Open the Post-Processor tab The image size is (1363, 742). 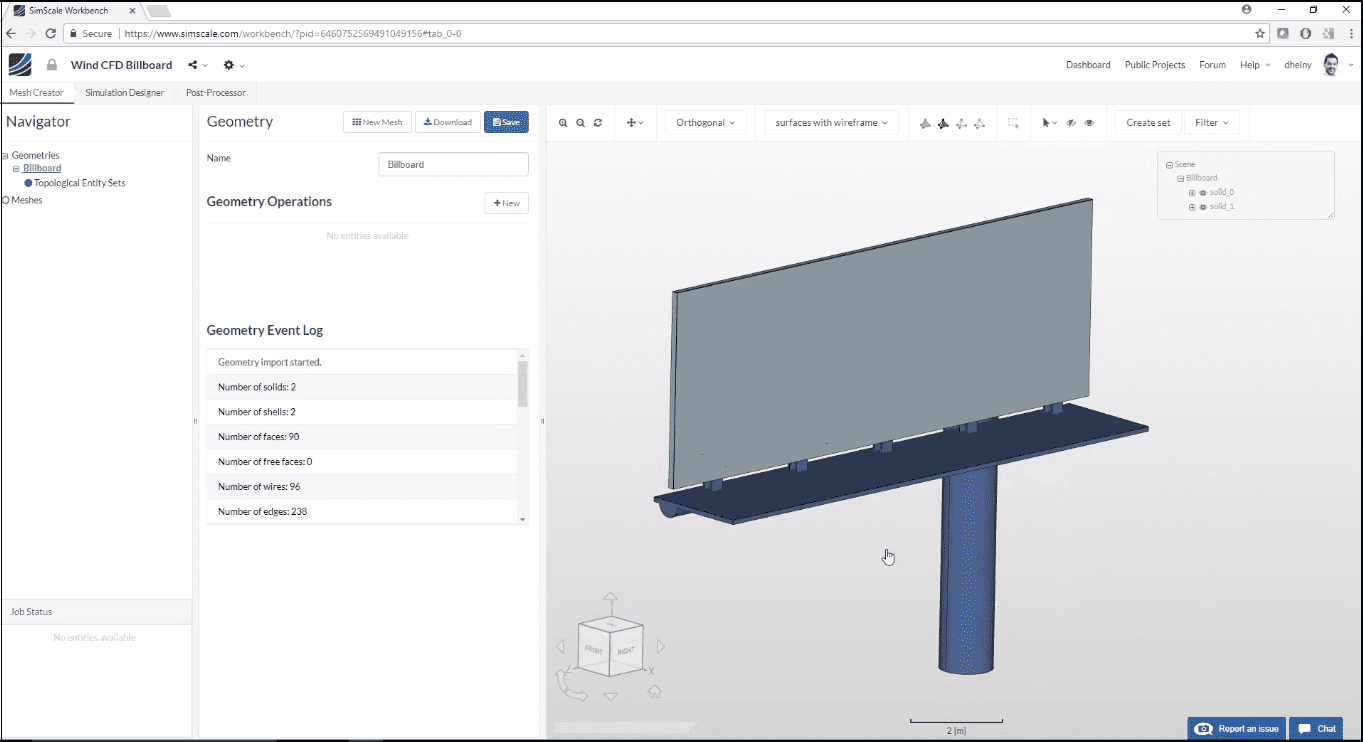pos(215,91)
